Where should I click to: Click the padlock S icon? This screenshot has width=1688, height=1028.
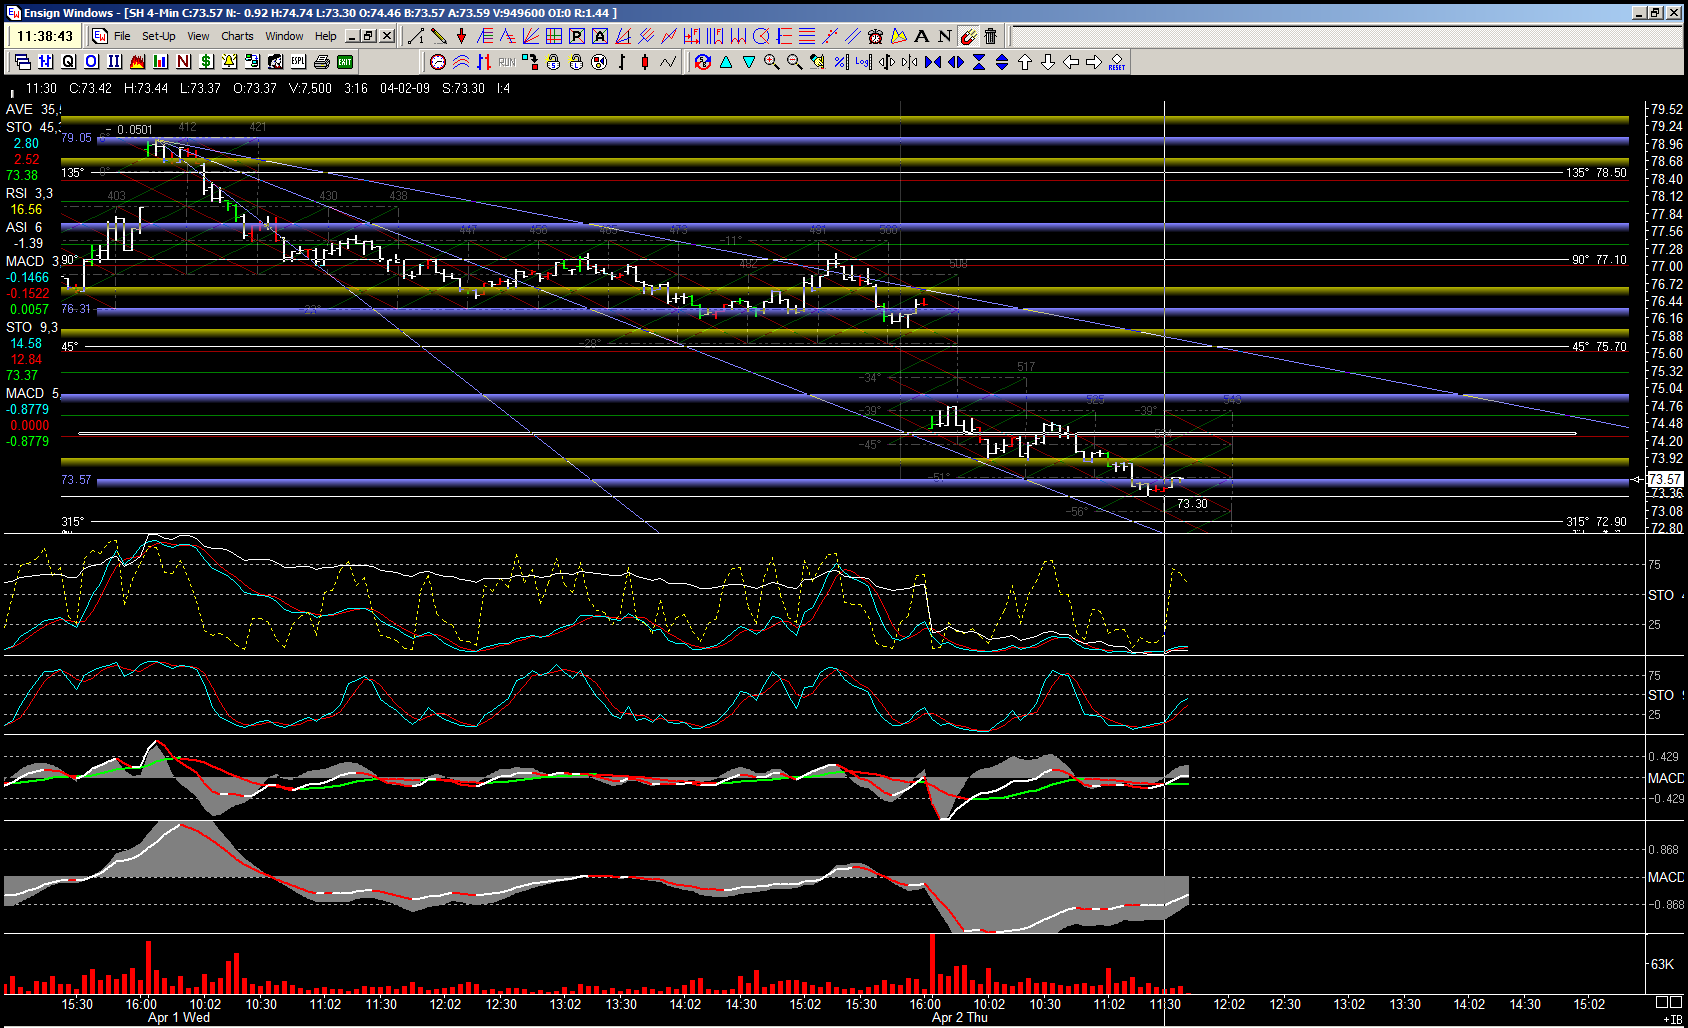[x=553, y=62]
